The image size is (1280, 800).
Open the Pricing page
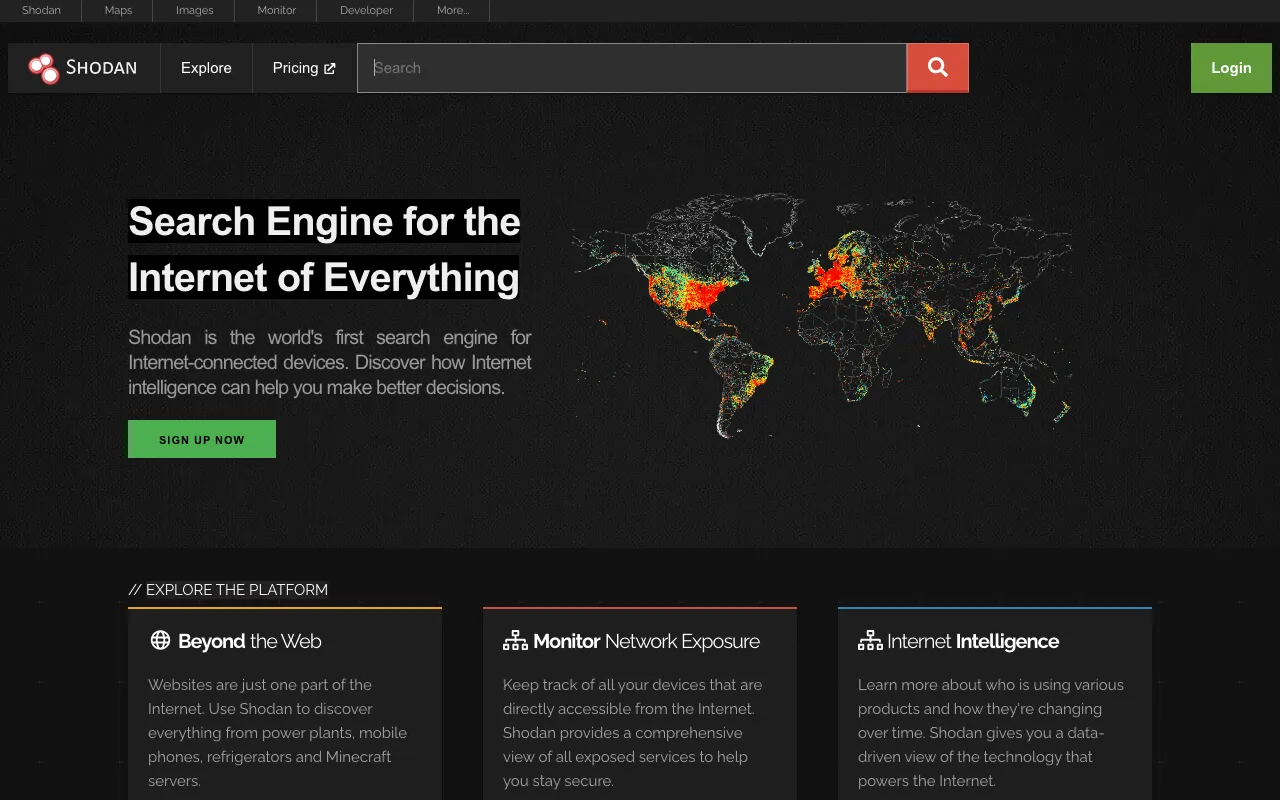coord(296,68)
